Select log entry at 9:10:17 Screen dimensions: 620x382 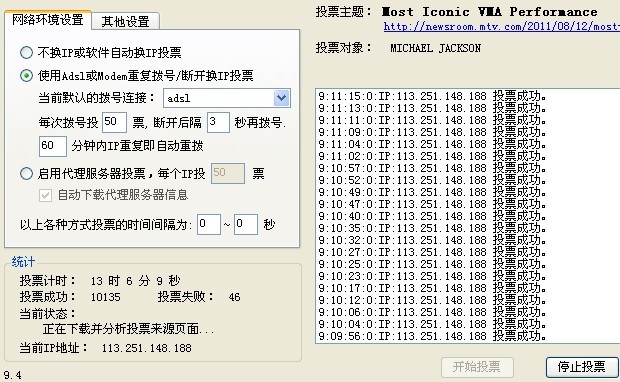point(432,288)
